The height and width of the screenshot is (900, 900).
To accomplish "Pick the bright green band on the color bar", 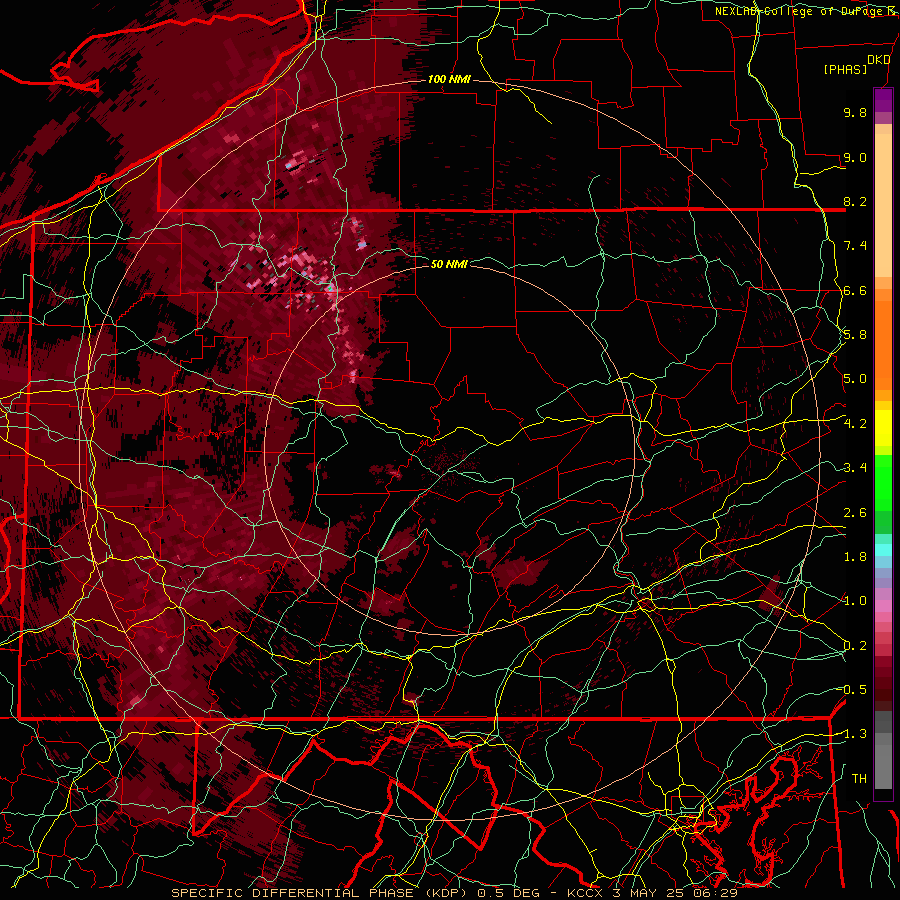I will 883,483.
